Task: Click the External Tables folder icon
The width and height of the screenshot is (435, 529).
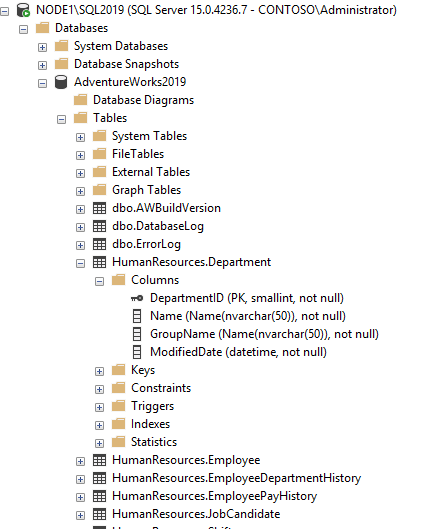Action: (100, 172)
